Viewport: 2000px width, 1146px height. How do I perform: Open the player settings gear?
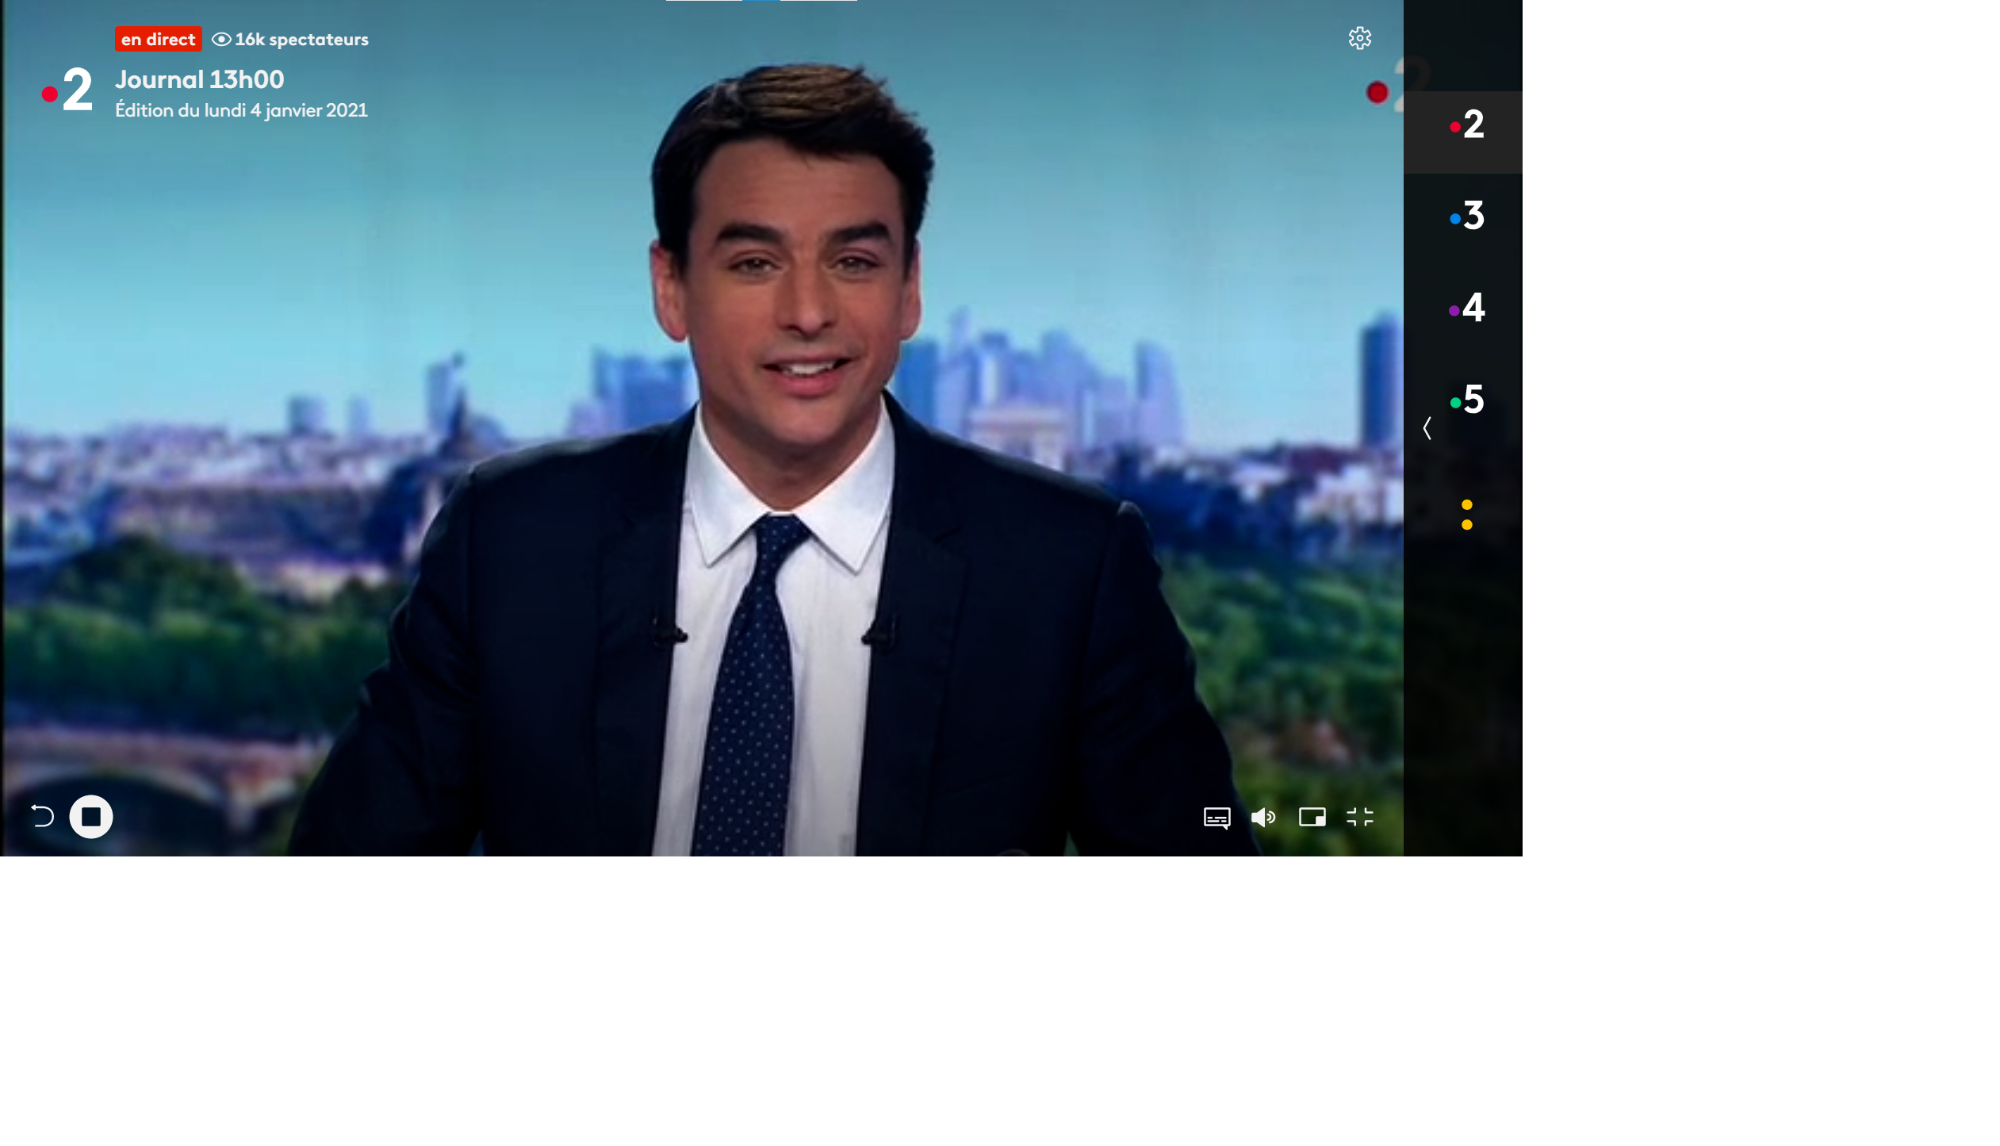click(1359, 38)
